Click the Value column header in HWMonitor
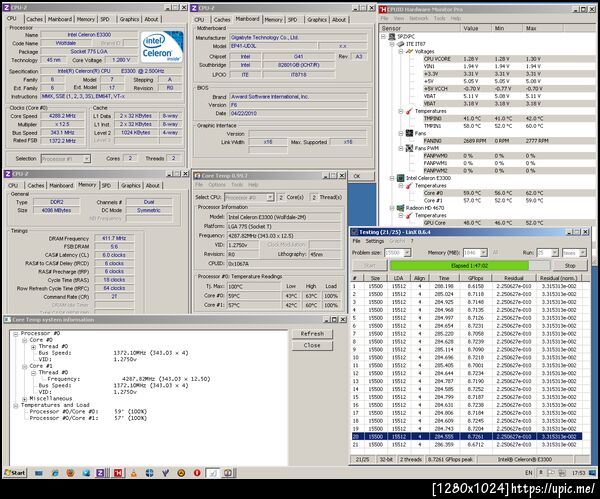Screen dimensions: 600x499 475,28
